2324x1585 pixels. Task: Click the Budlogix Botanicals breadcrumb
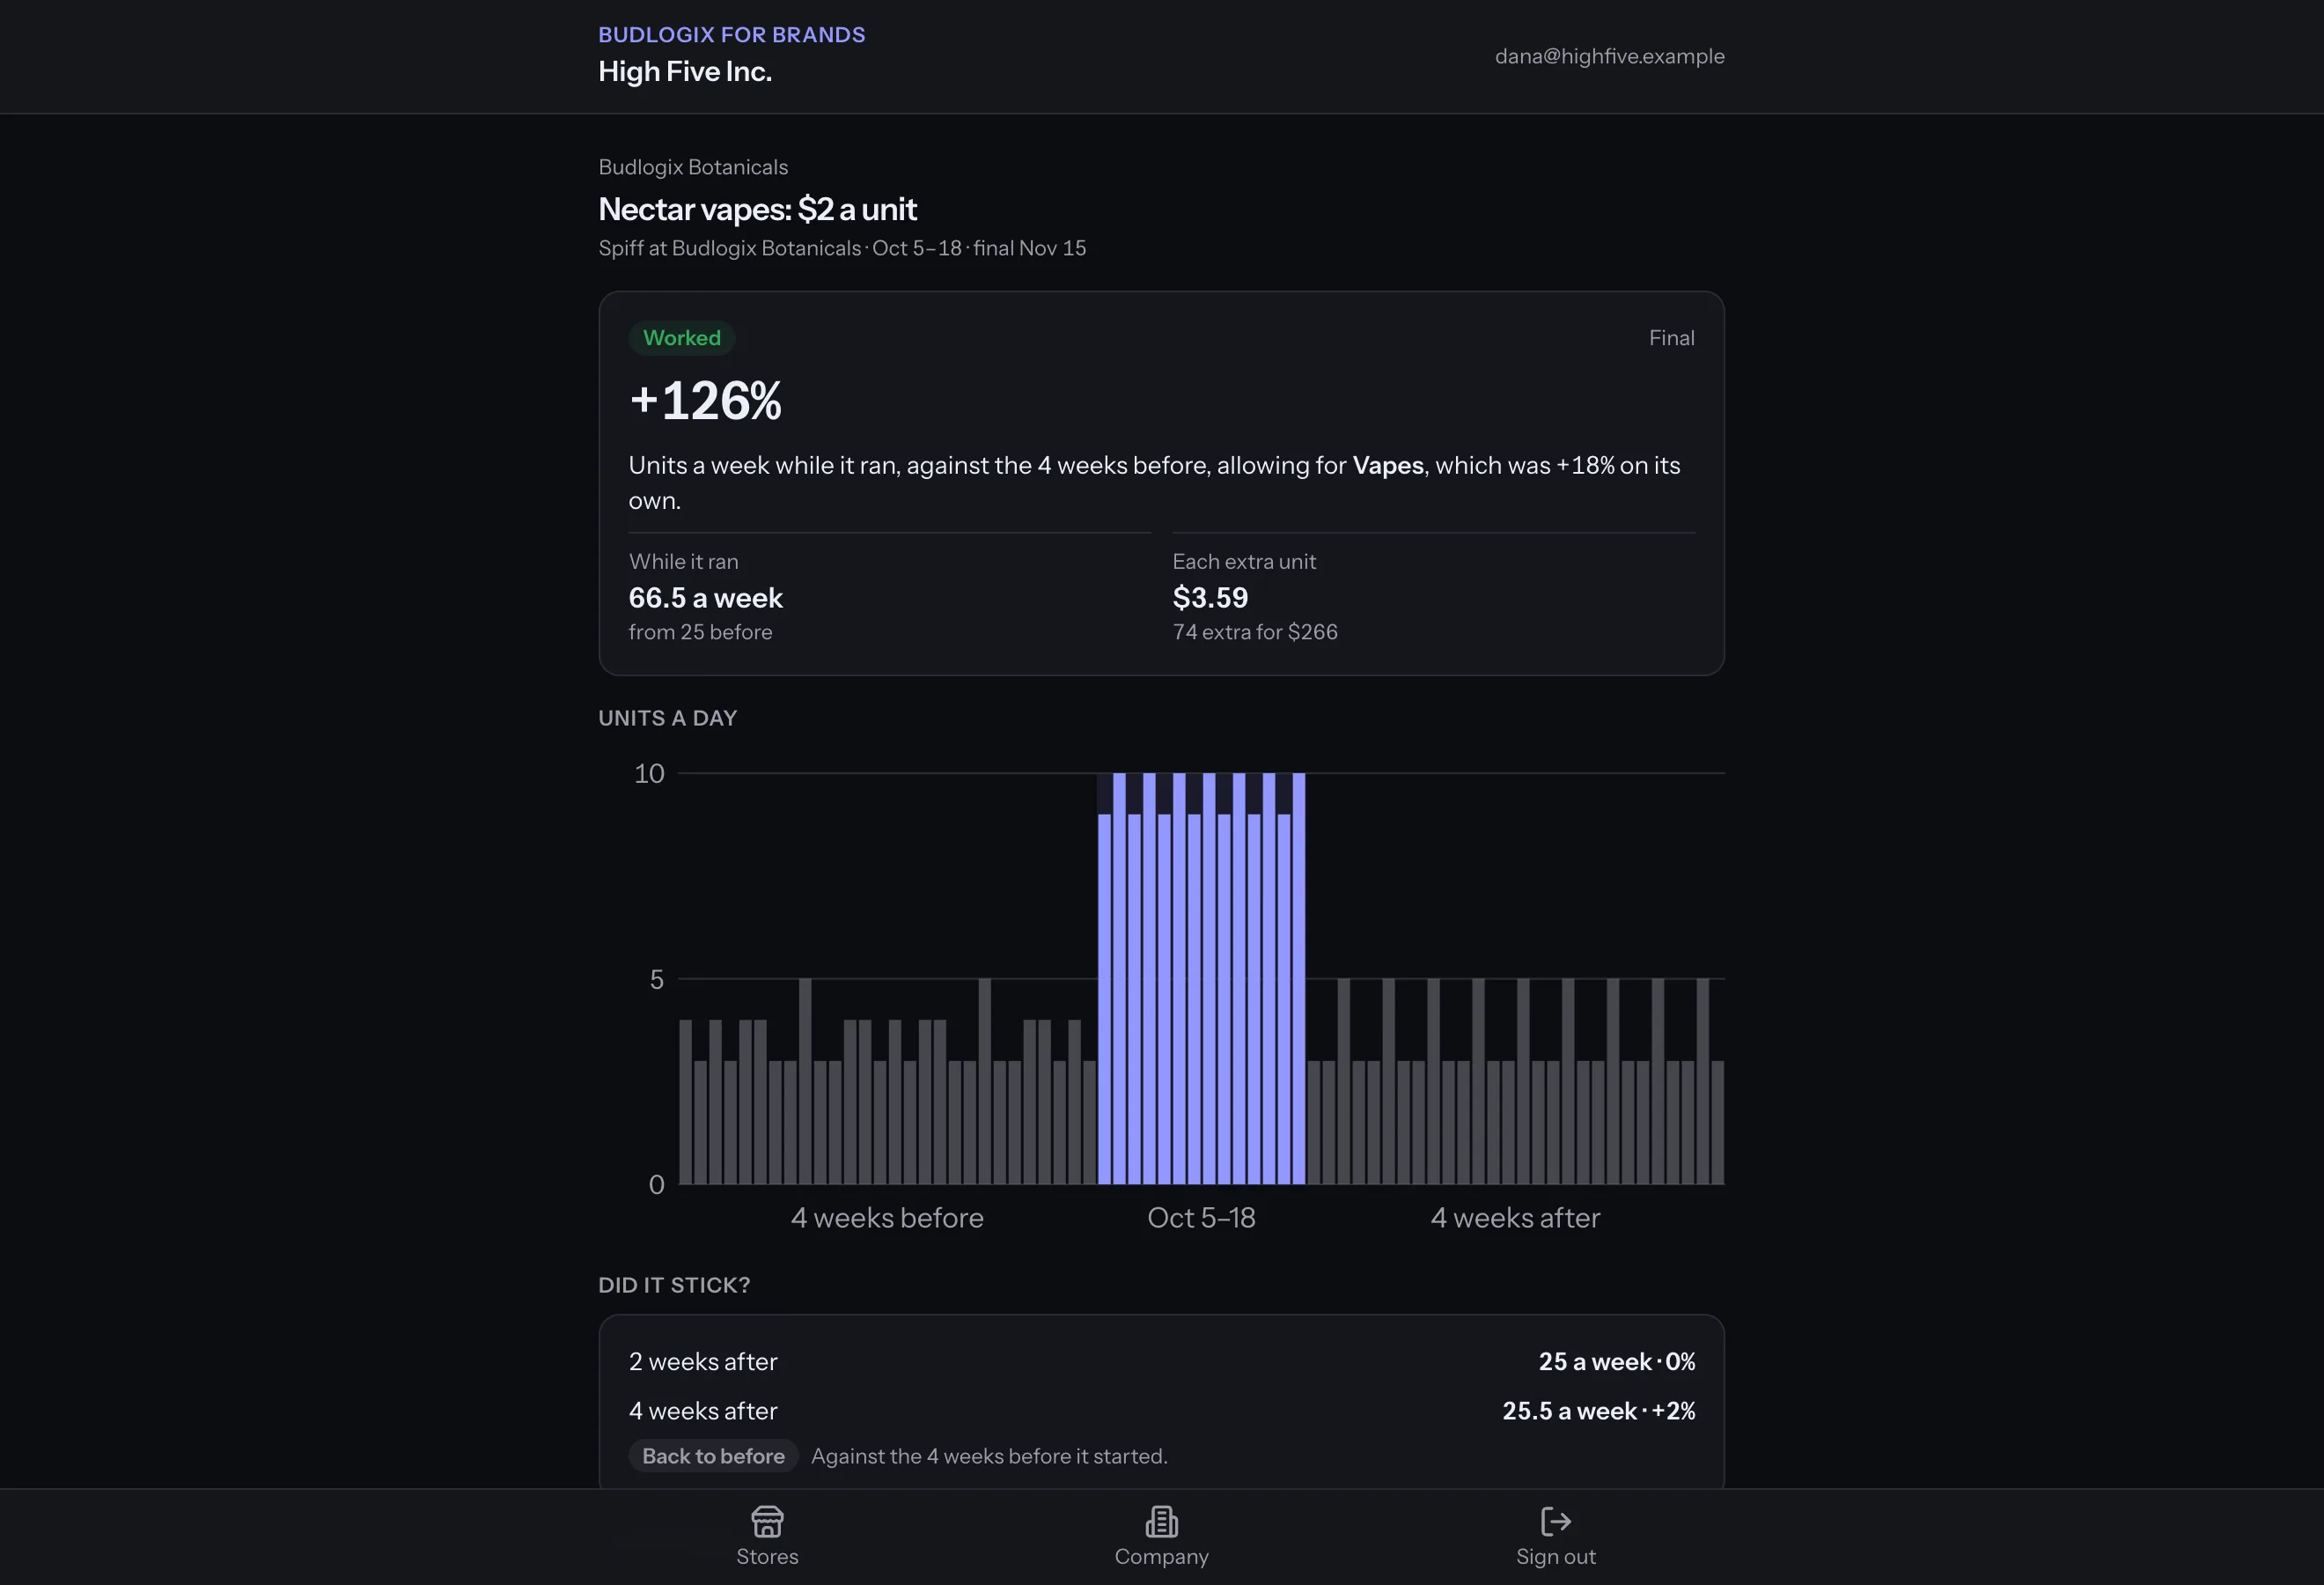(x=693, y=167)
